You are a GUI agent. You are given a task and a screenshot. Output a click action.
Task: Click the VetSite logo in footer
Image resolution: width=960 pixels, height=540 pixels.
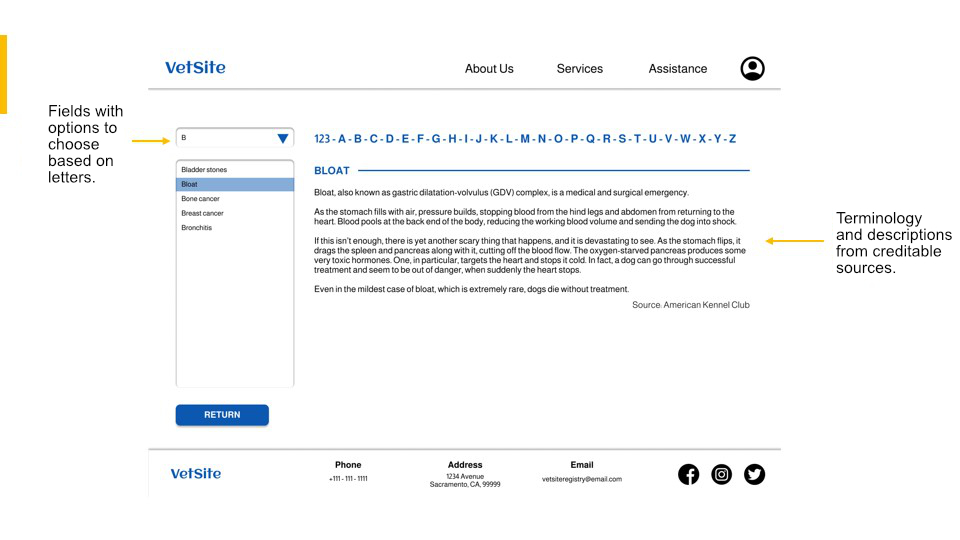pyautogui.click(x=196, y=473)
